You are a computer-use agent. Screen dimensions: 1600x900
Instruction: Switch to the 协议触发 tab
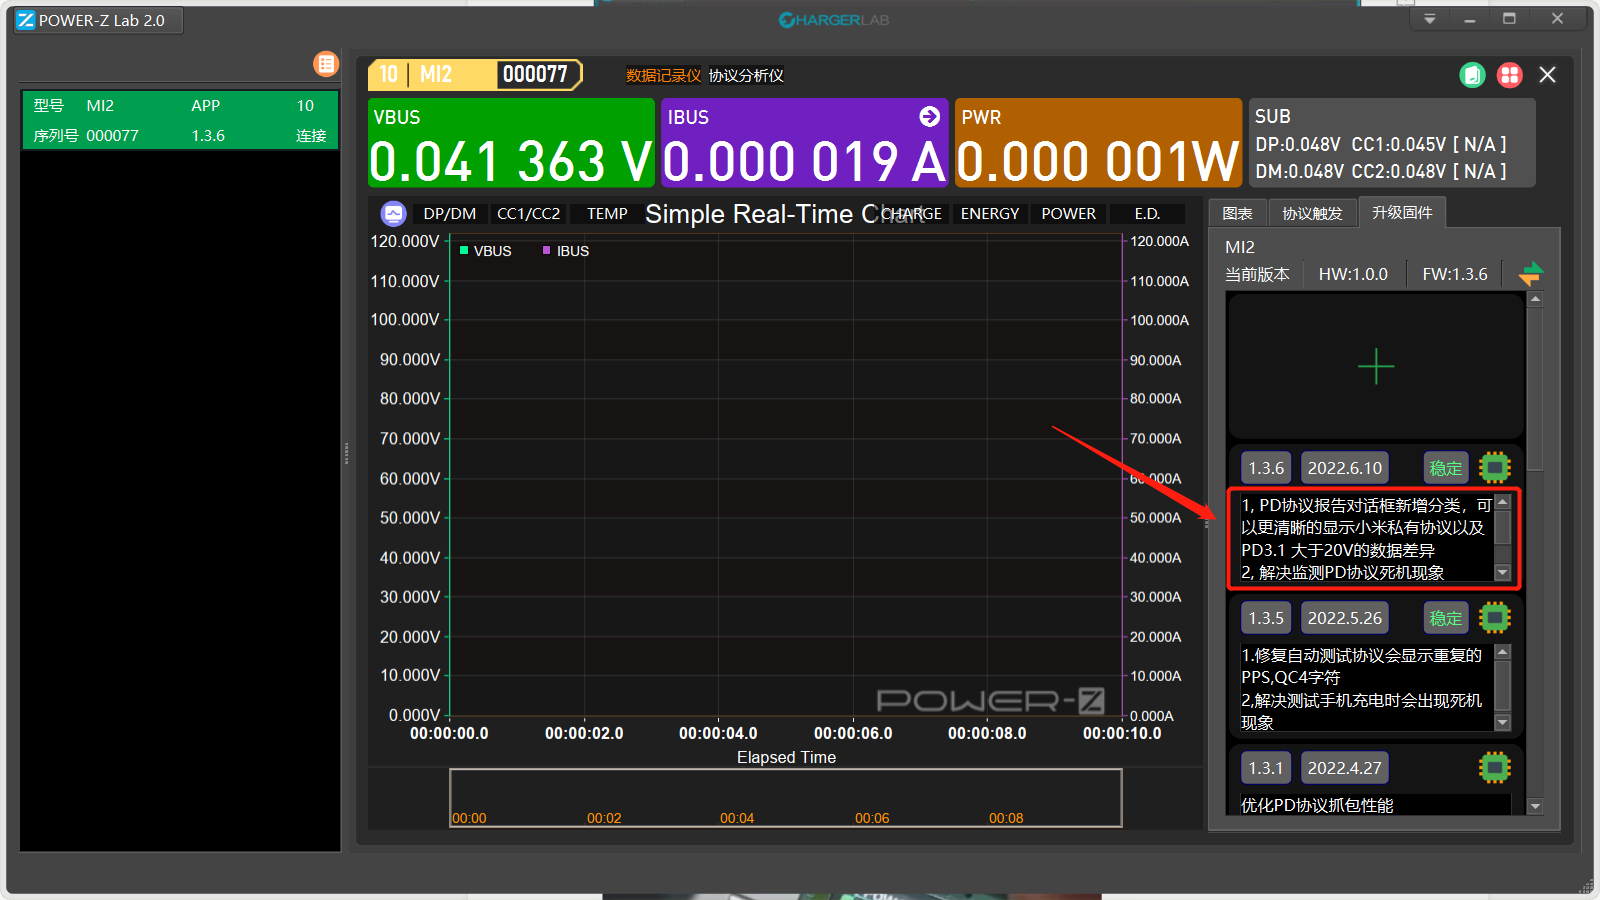[1312, 214]
